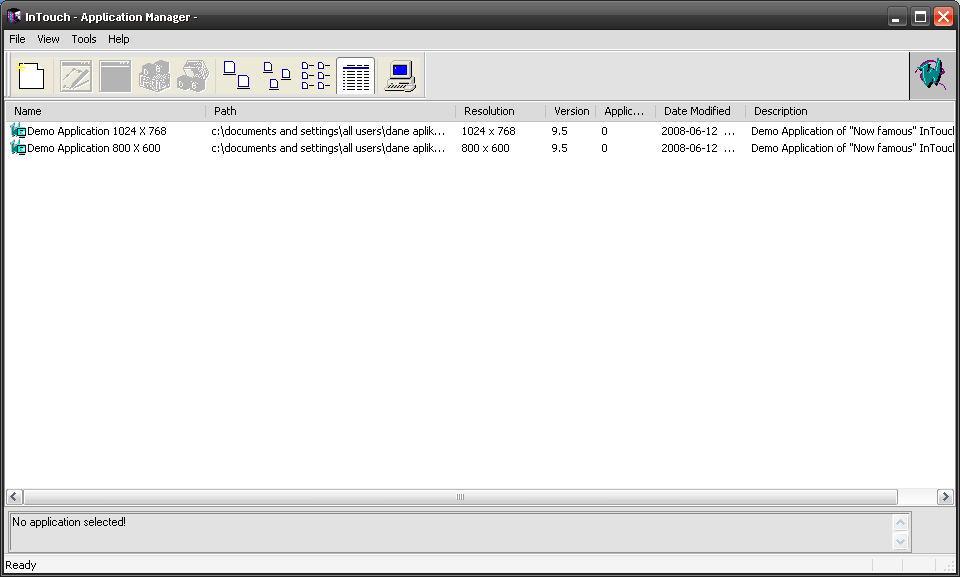The height and width of the screenshot is (577, 960).
Task: Switch to Small Icons view
Action: pyautogui.click(x=276, y=76)
